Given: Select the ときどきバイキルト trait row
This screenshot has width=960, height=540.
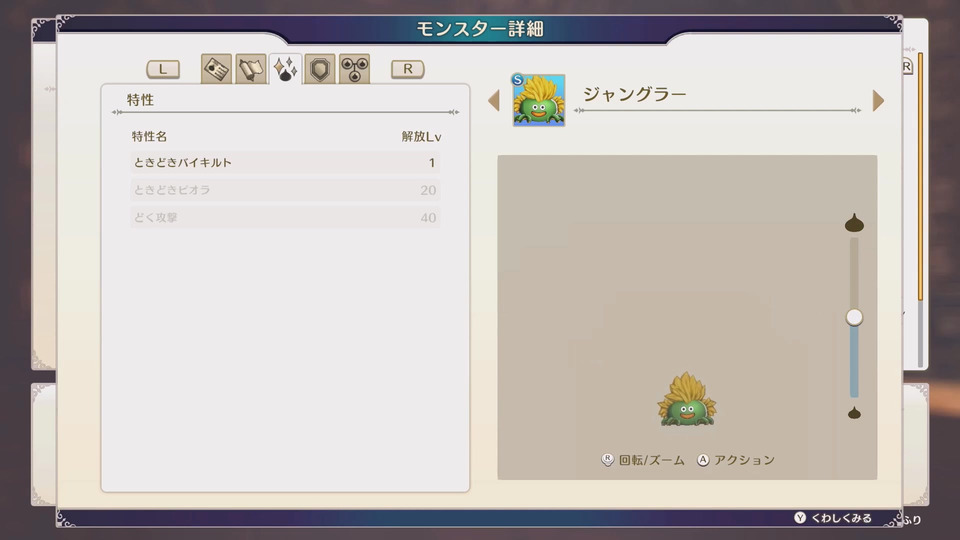Looking at the screenshot, I should (285, 163).
